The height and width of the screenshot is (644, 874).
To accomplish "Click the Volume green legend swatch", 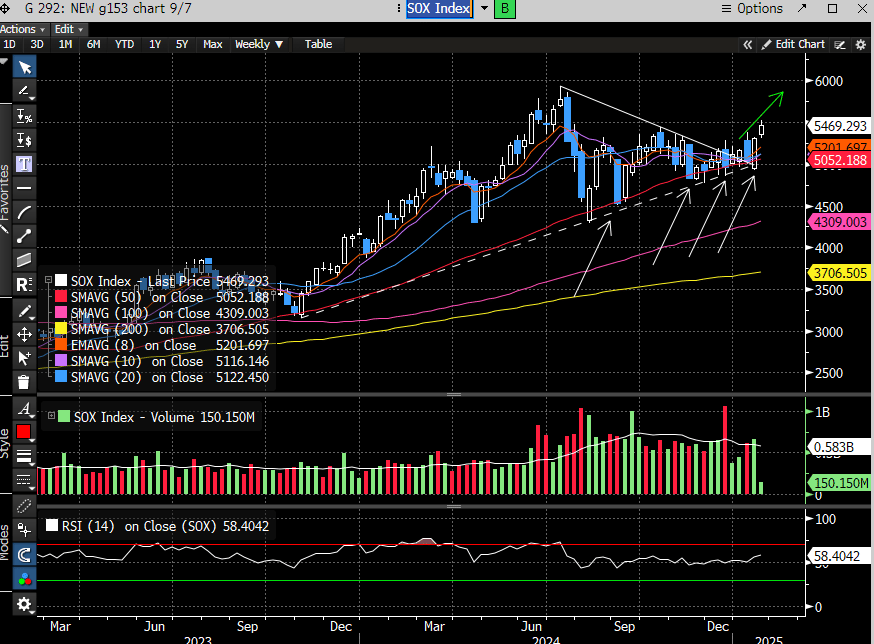I will 64,416.
